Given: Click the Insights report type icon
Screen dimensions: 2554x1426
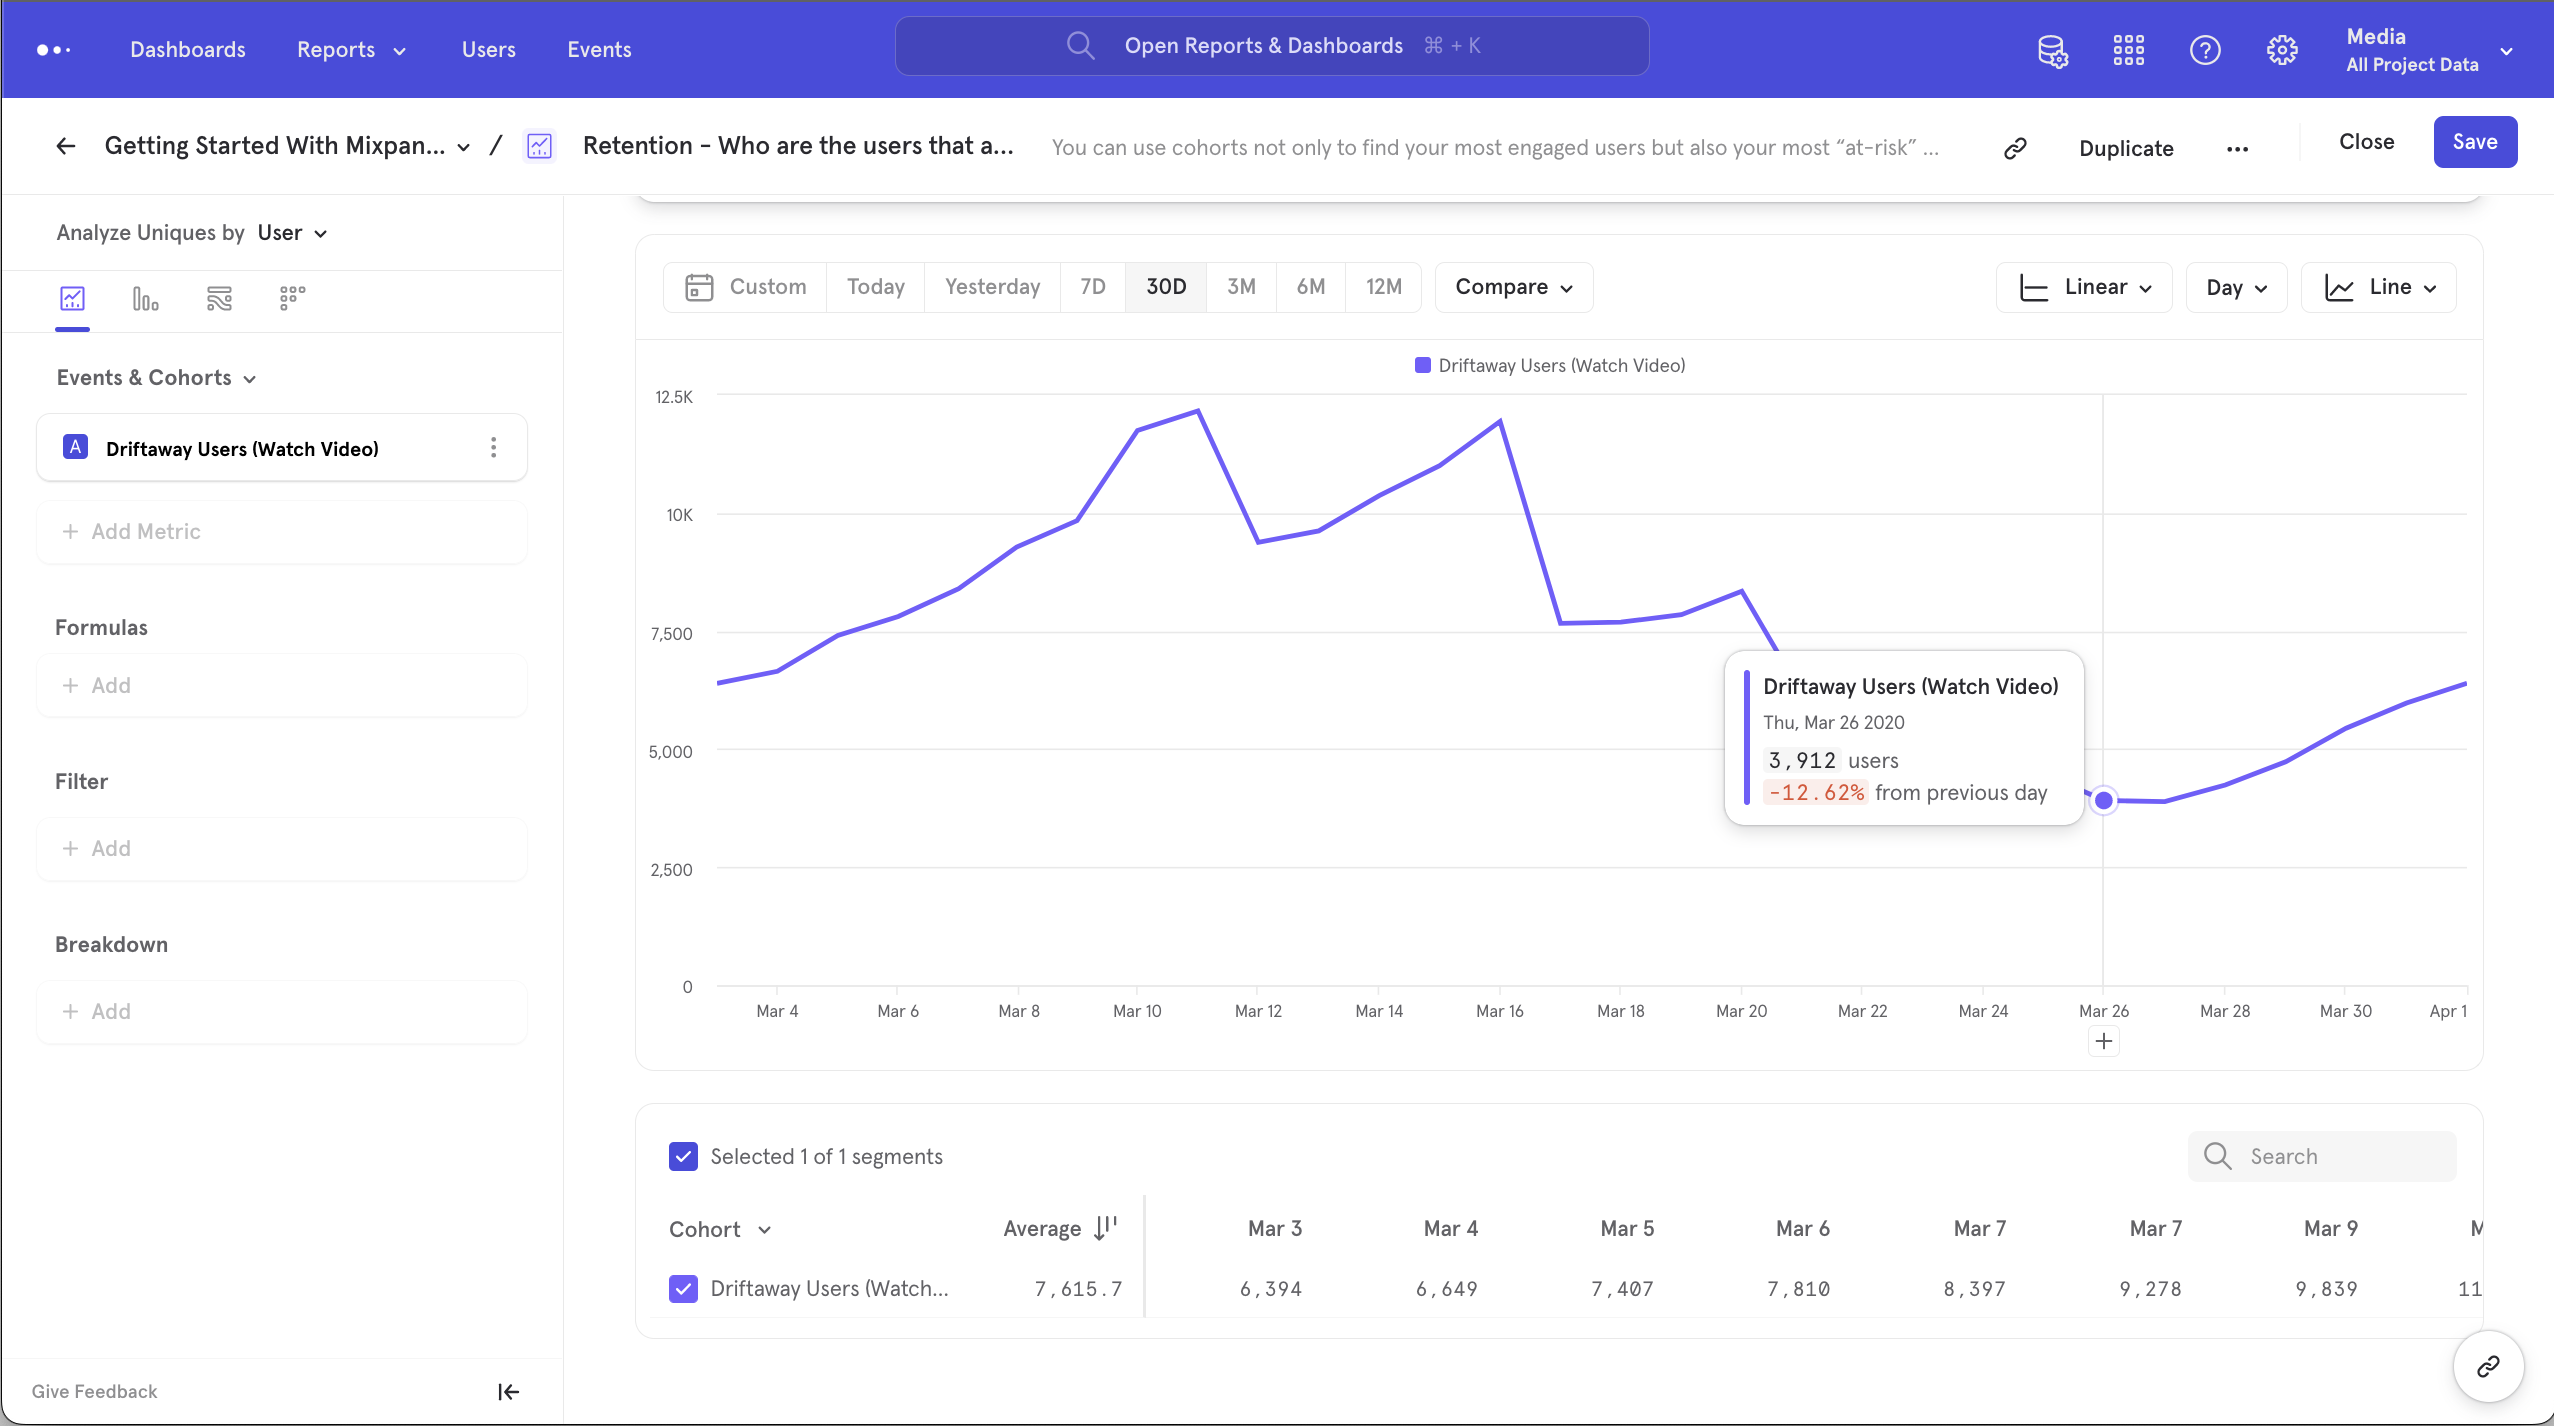Looking at the screenshot, I should pos(539,146).
